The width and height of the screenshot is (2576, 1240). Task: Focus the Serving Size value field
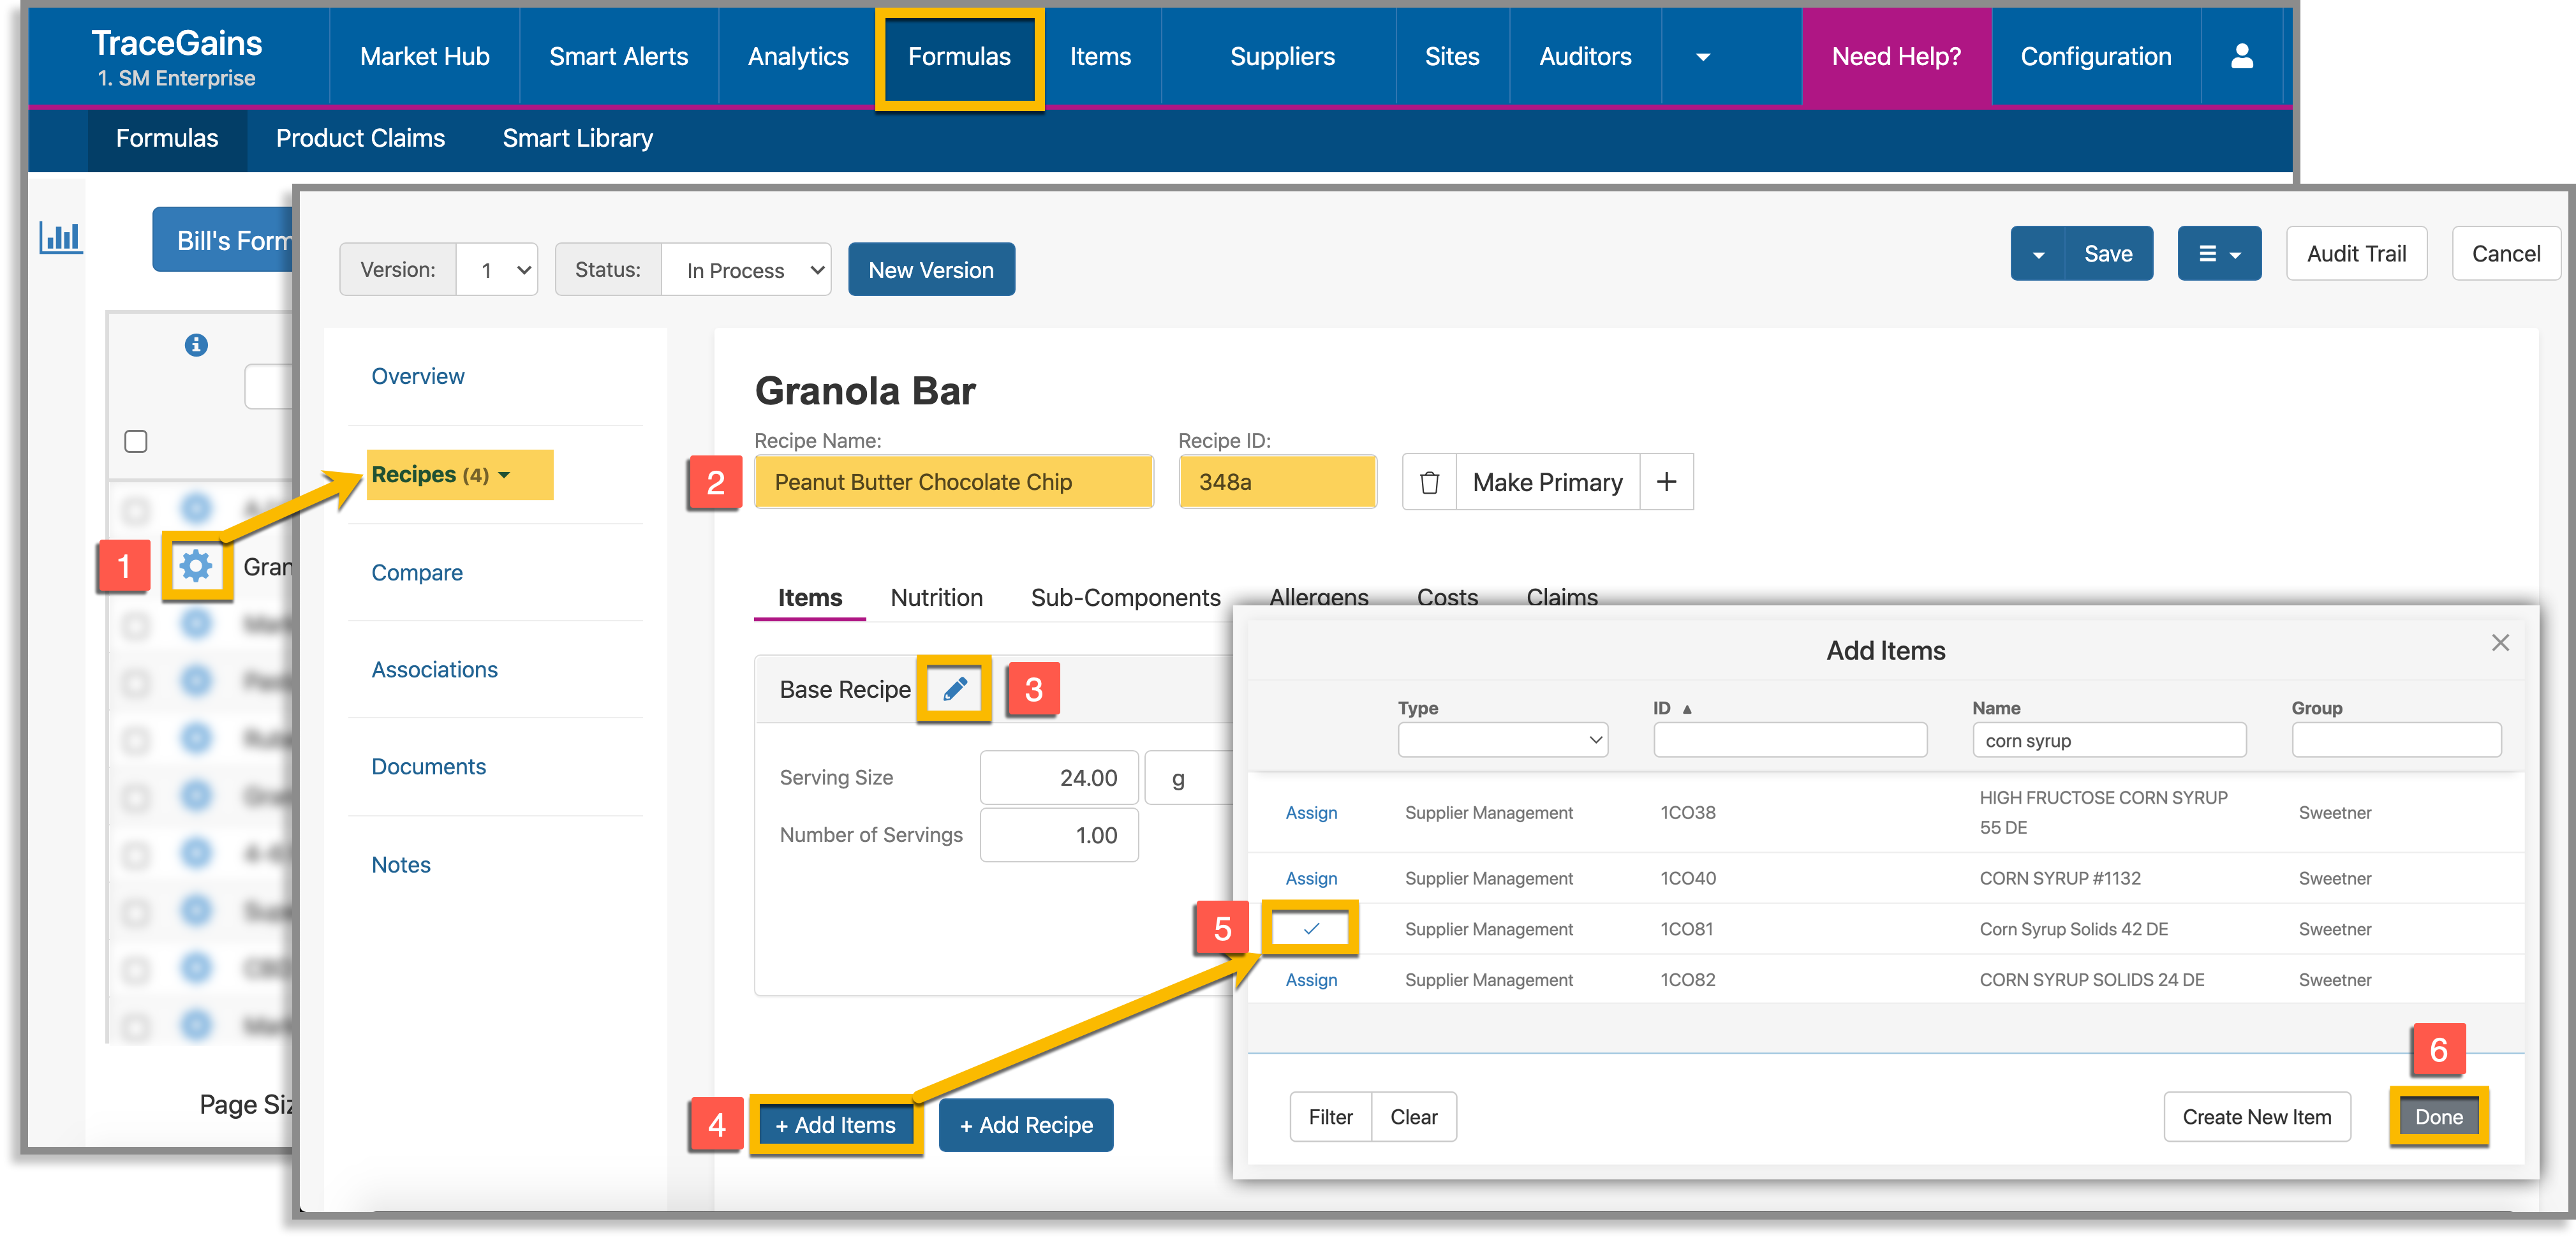point(1059,778)
